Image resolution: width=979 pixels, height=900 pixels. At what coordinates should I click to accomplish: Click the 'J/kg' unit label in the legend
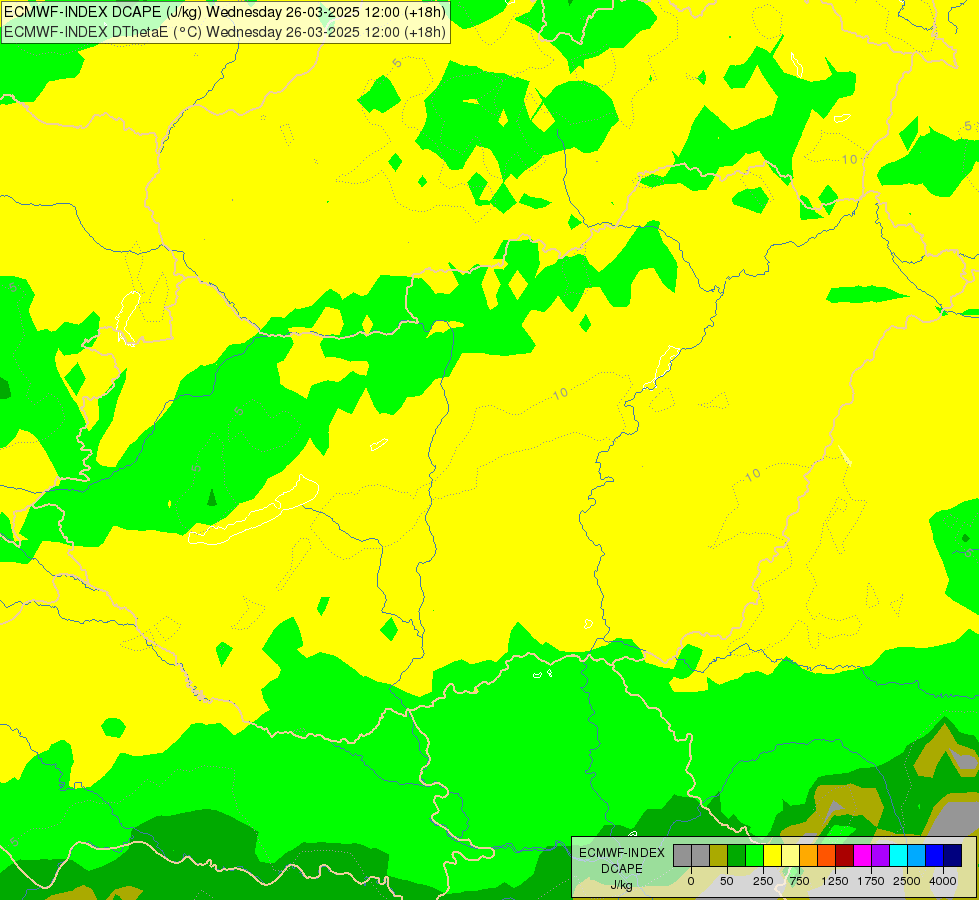tap(621, 885)
